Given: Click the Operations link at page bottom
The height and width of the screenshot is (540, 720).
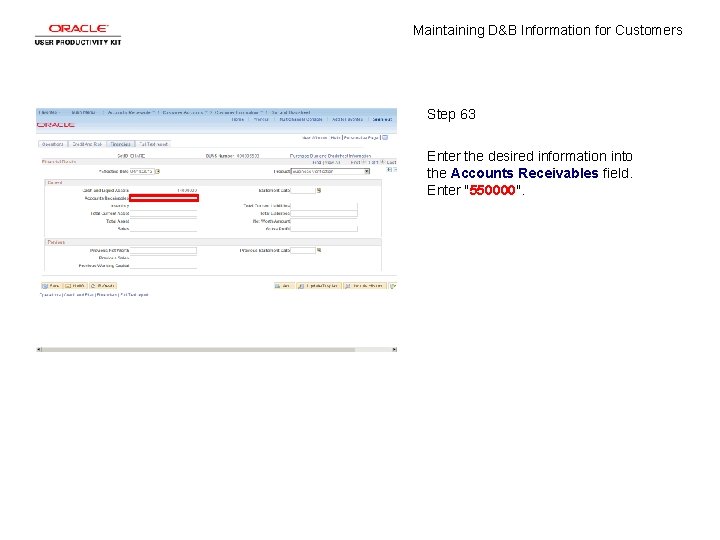Looking at the screenshot, I should [x=51, y=295].
